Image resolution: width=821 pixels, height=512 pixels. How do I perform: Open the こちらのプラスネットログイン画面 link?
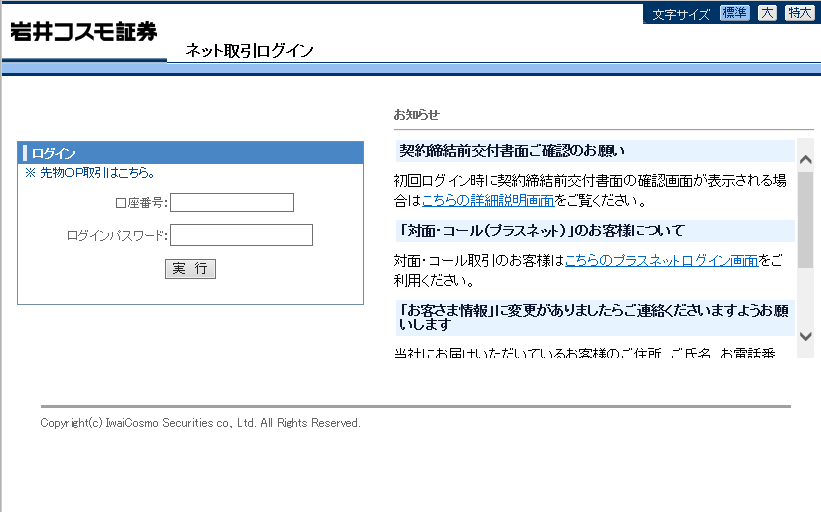661,260
